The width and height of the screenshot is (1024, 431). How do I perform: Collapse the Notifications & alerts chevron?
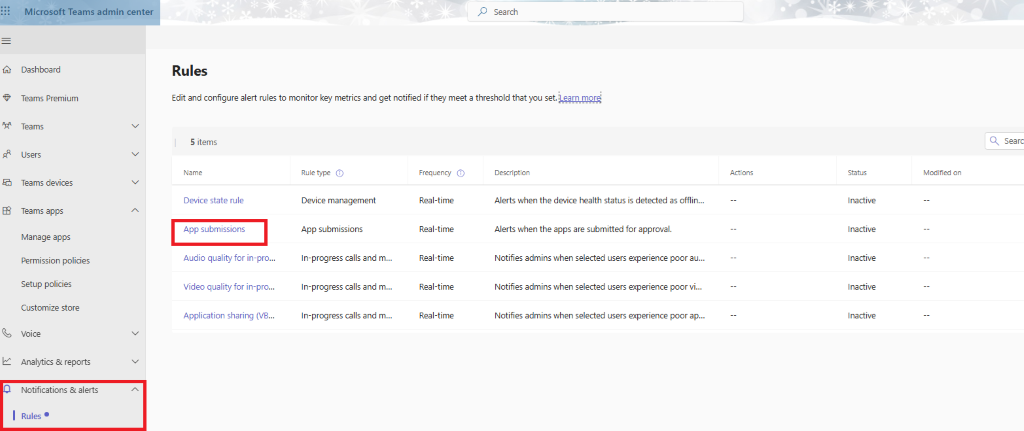click(135, 390)
